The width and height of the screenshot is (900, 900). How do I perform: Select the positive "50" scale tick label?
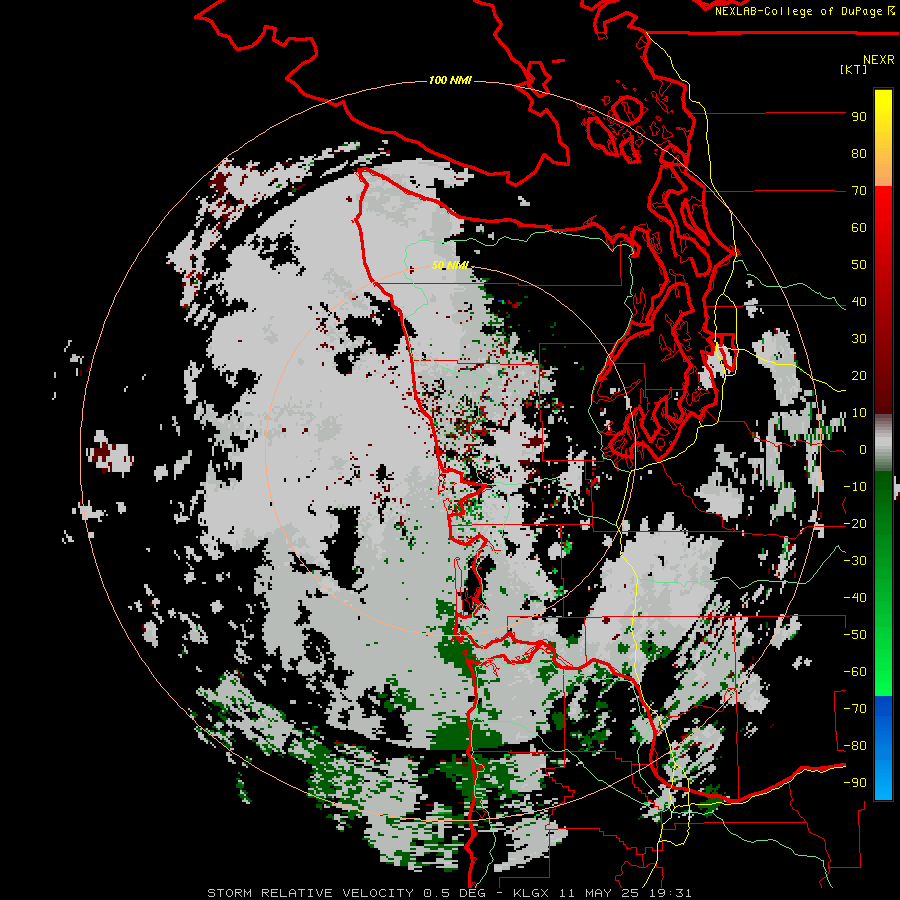pos(859,265)
